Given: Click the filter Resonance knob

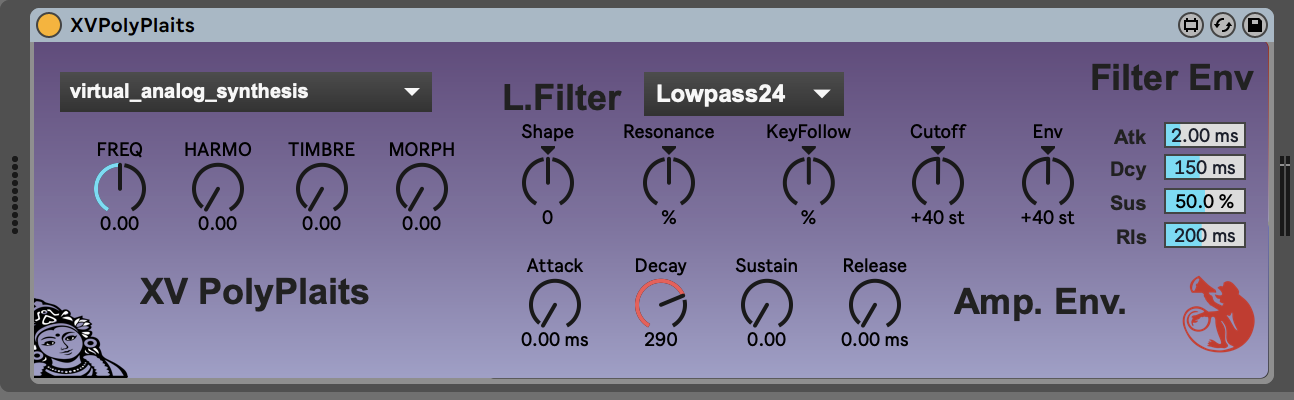Looking at the screenshot, I should (x=668, y=180).
